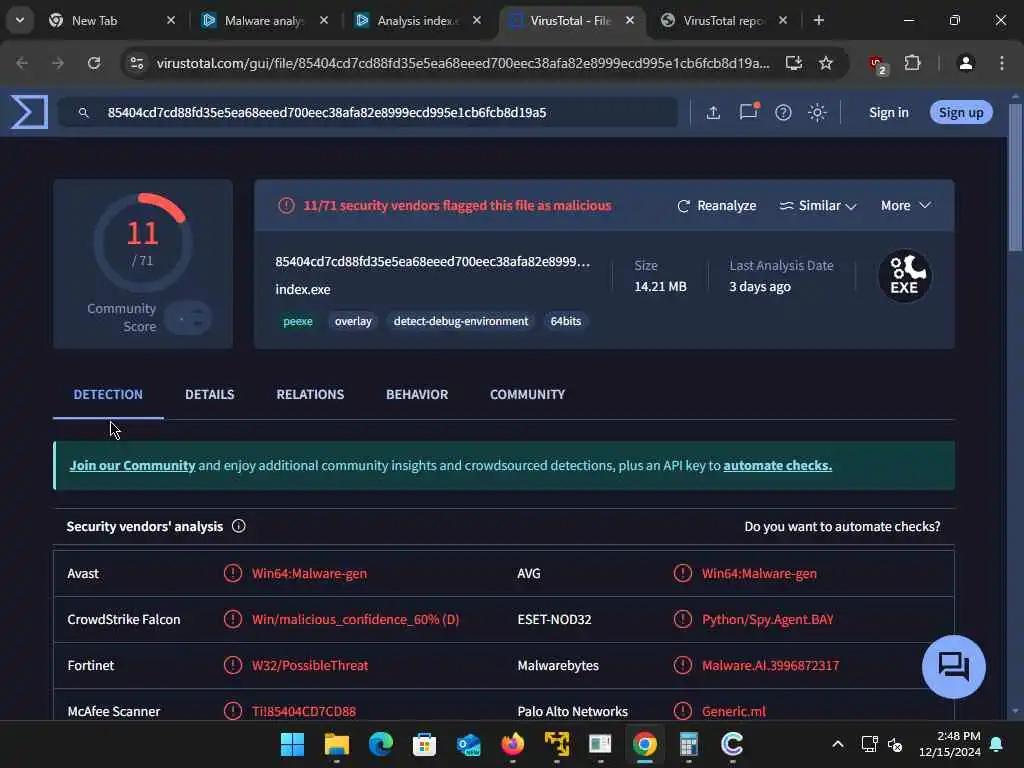Open a new browser tab with plus button
The image size is (1024, 768).
pyautogui.click(x=818, y=20)
